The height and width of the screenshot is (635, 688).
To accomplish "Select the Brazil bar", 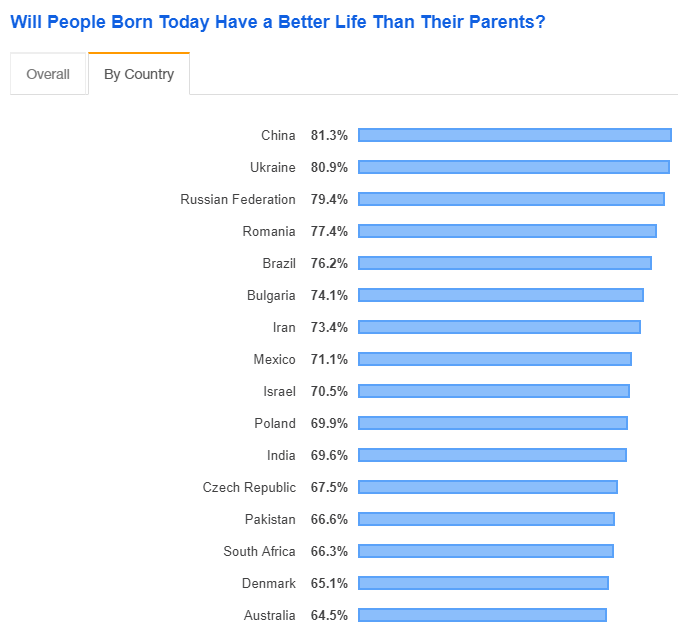I will coord(505,263).
